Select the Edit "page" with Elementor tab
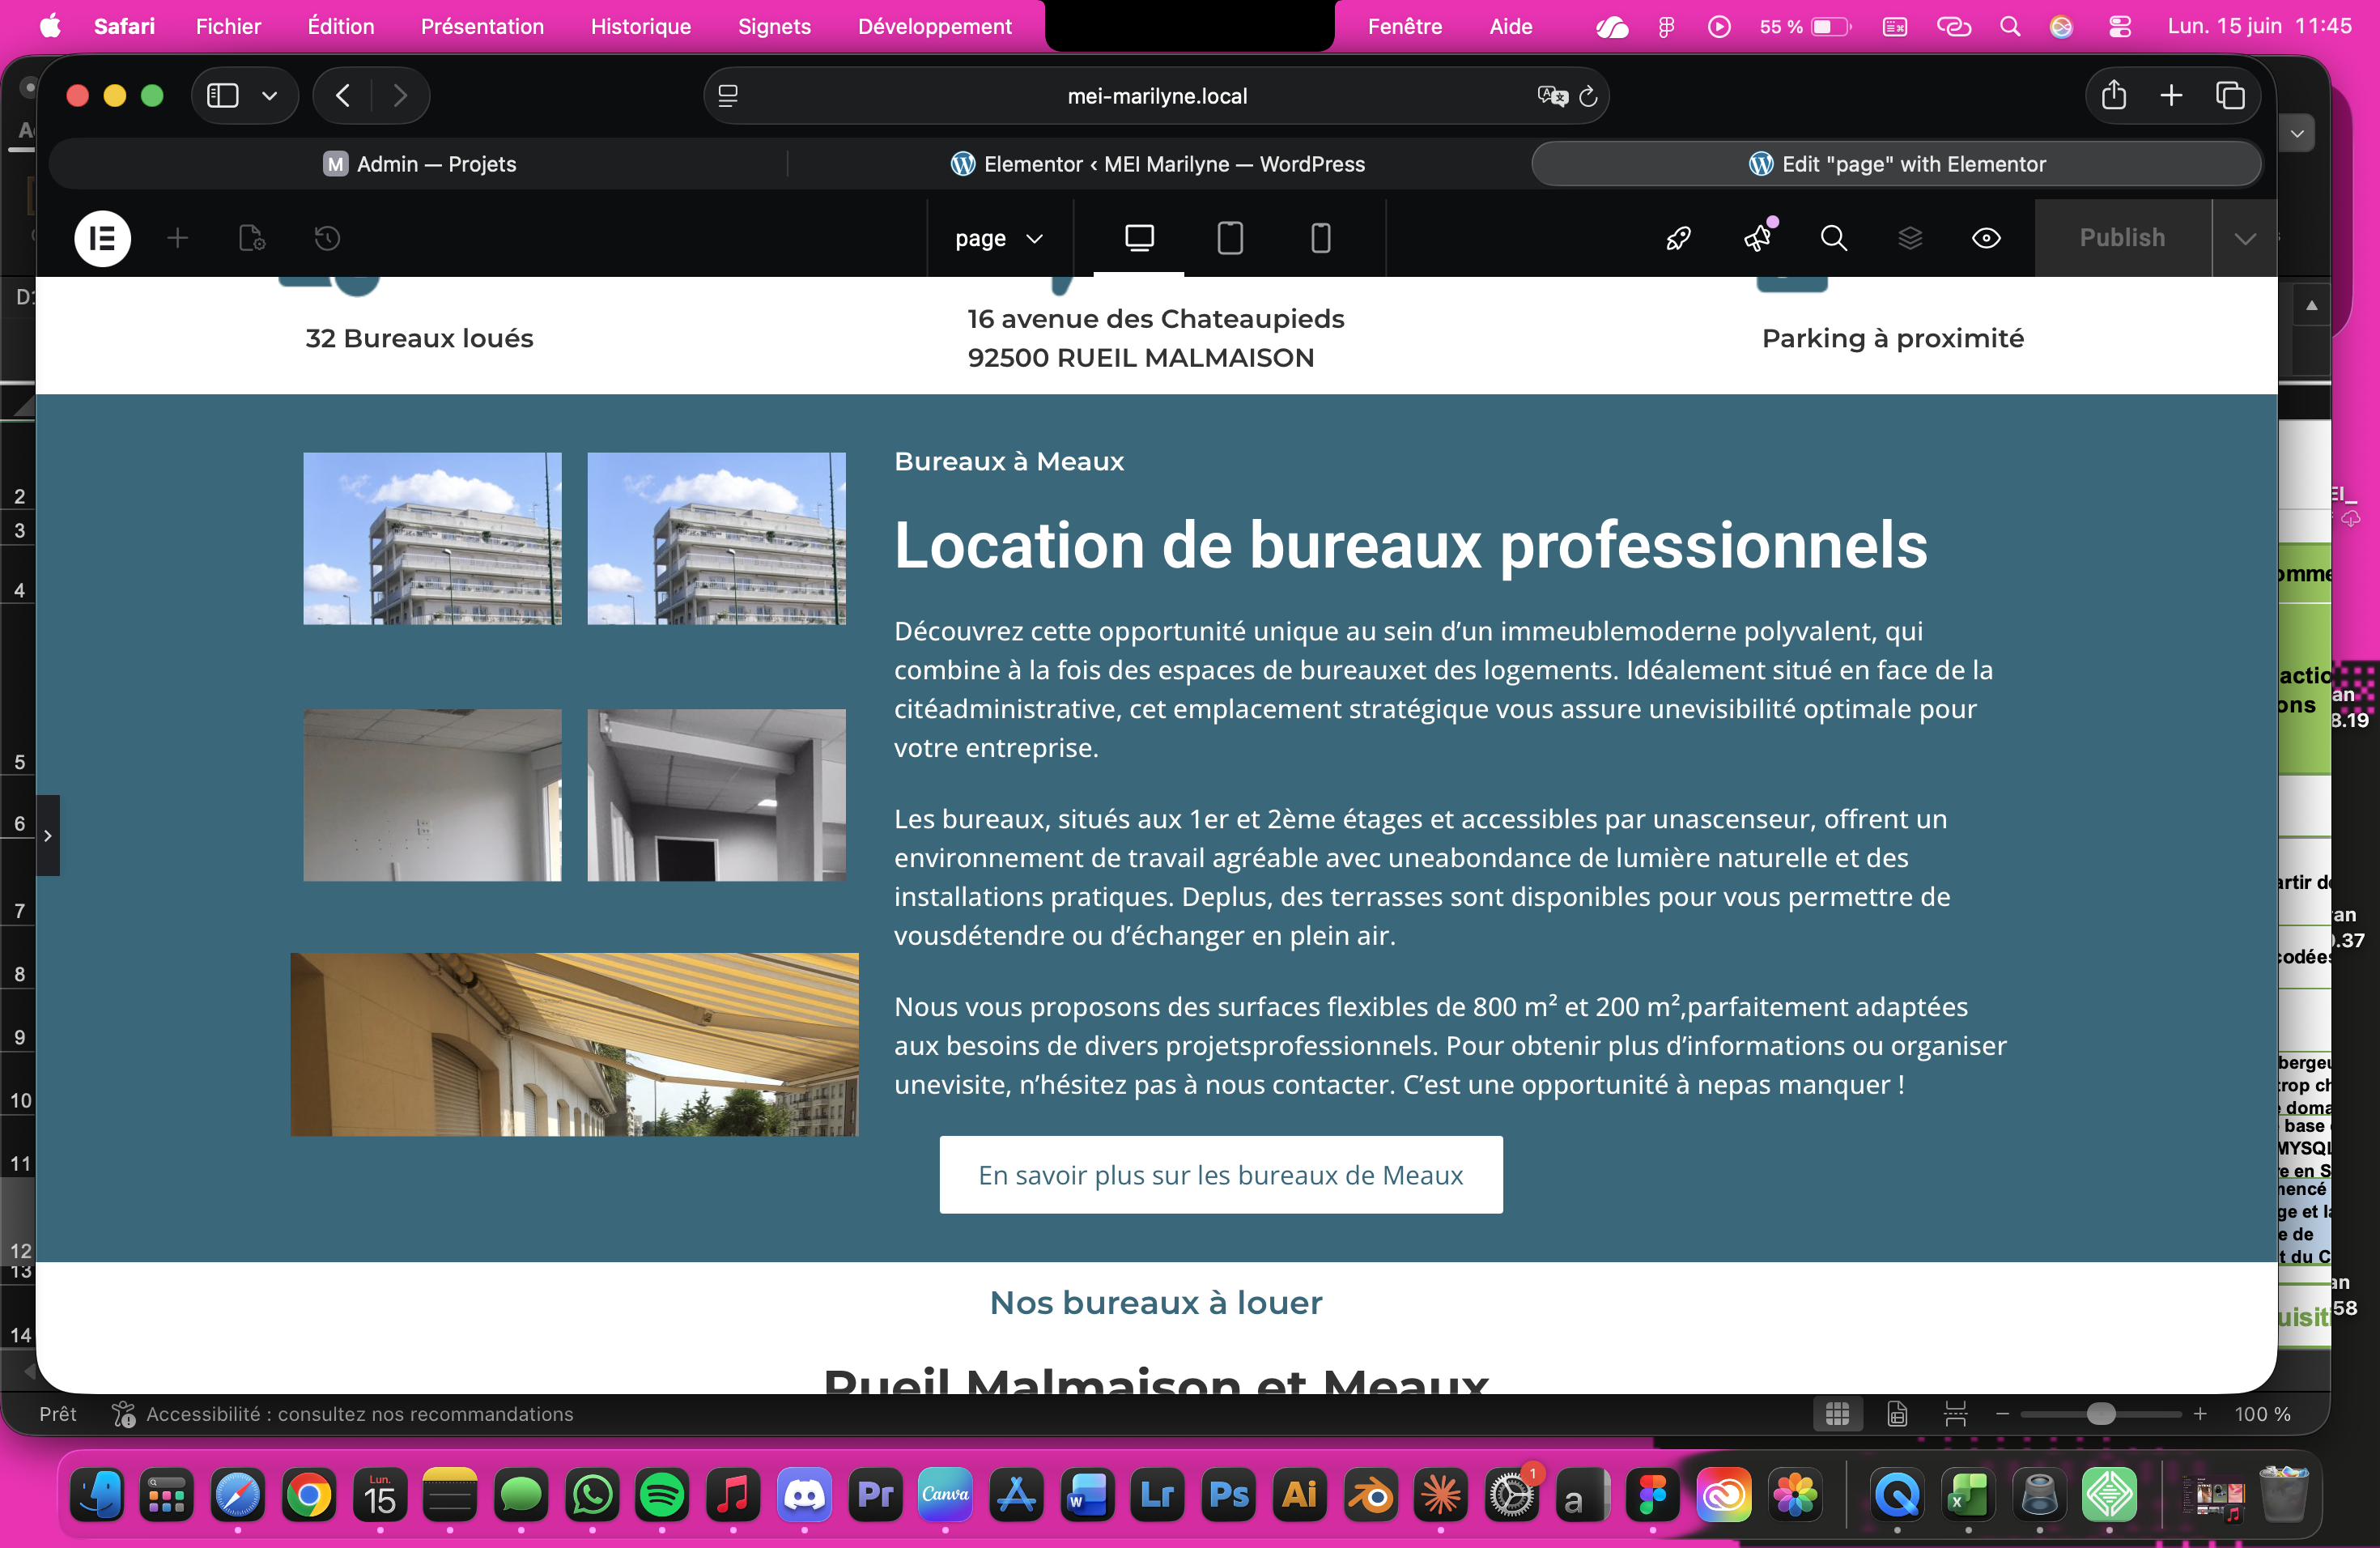 point(1896,164)
